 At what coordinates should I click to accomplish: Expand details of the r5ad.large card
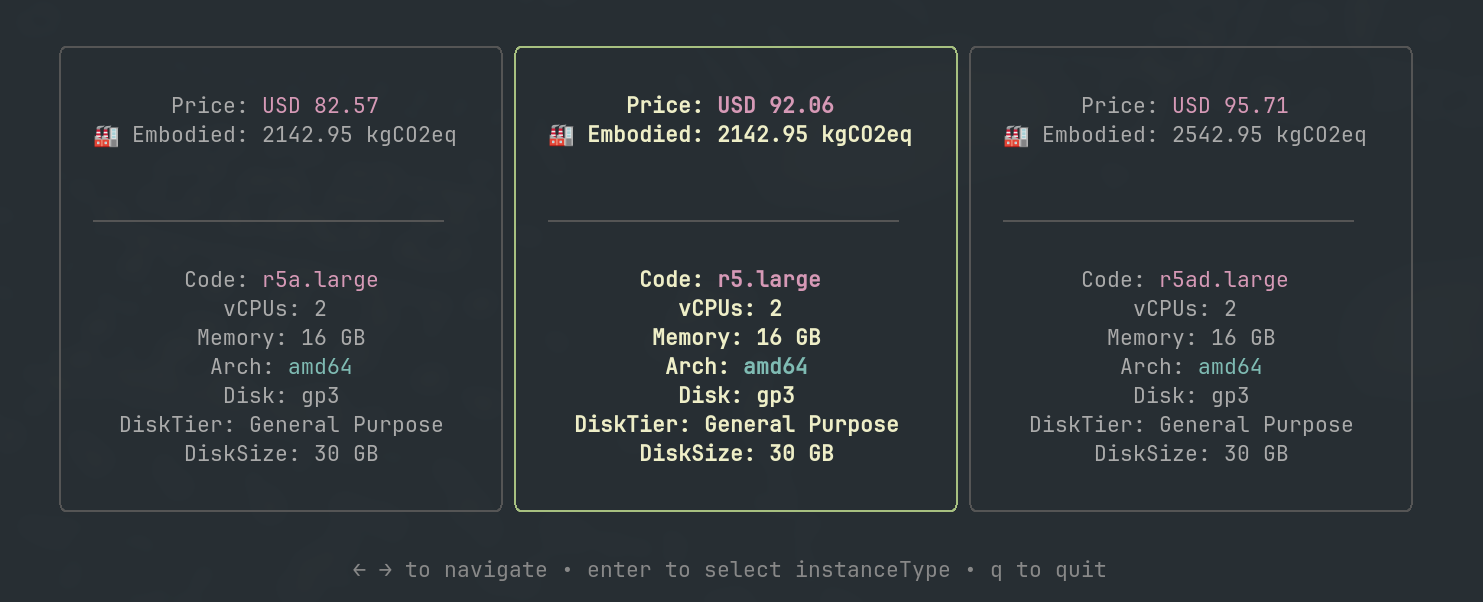pyautogui.click(x=1191, y=279)
